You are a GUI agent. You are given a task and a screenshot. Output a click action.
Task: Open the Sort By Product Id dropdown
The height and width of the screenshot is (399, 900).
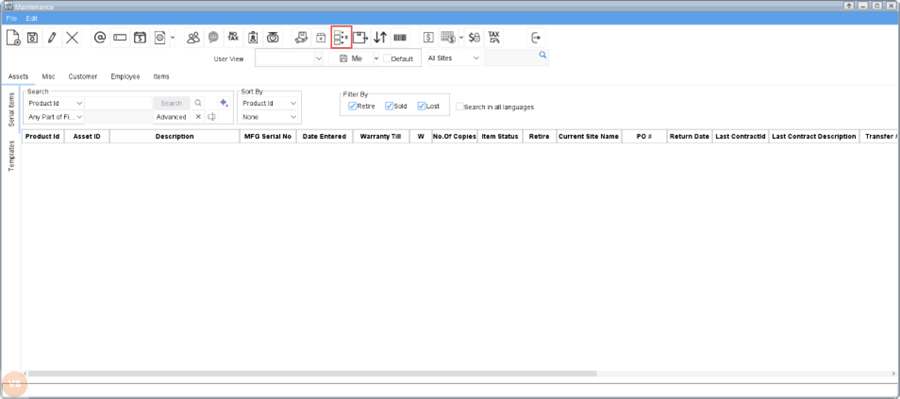point(269,103)
